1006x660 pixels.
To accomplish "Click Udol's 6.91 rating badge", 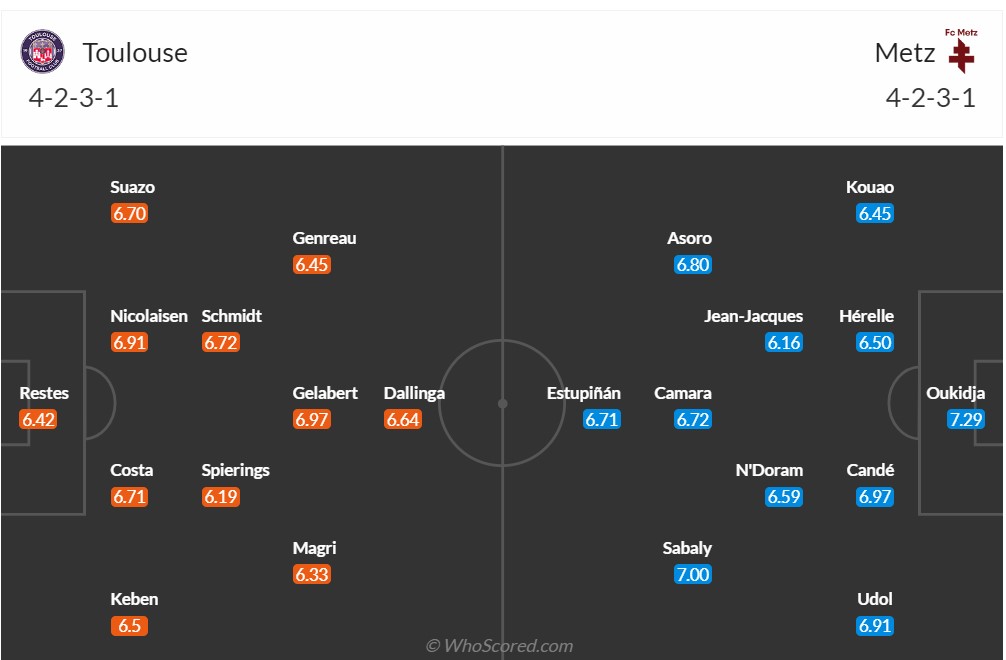I will pyautogui.click(x=875, y=626).
